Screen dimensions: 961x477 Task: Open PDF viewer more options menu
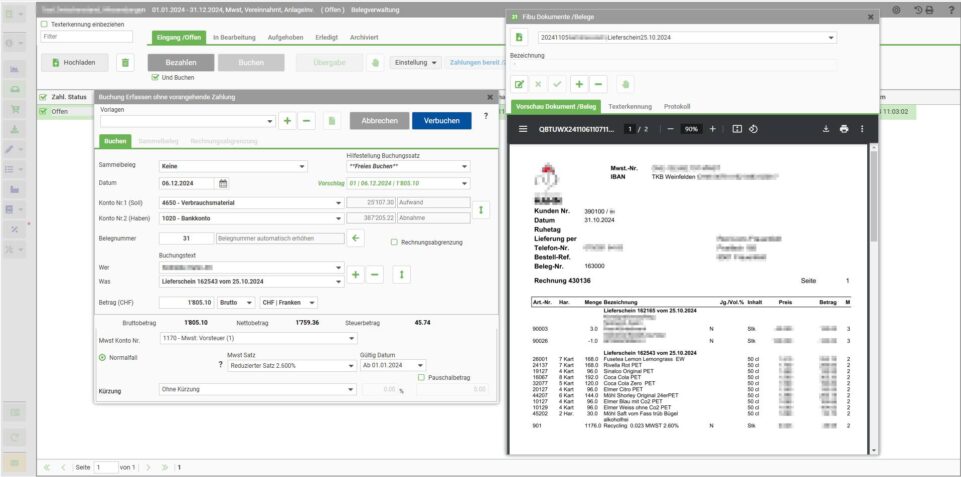[x=862, y=129]
